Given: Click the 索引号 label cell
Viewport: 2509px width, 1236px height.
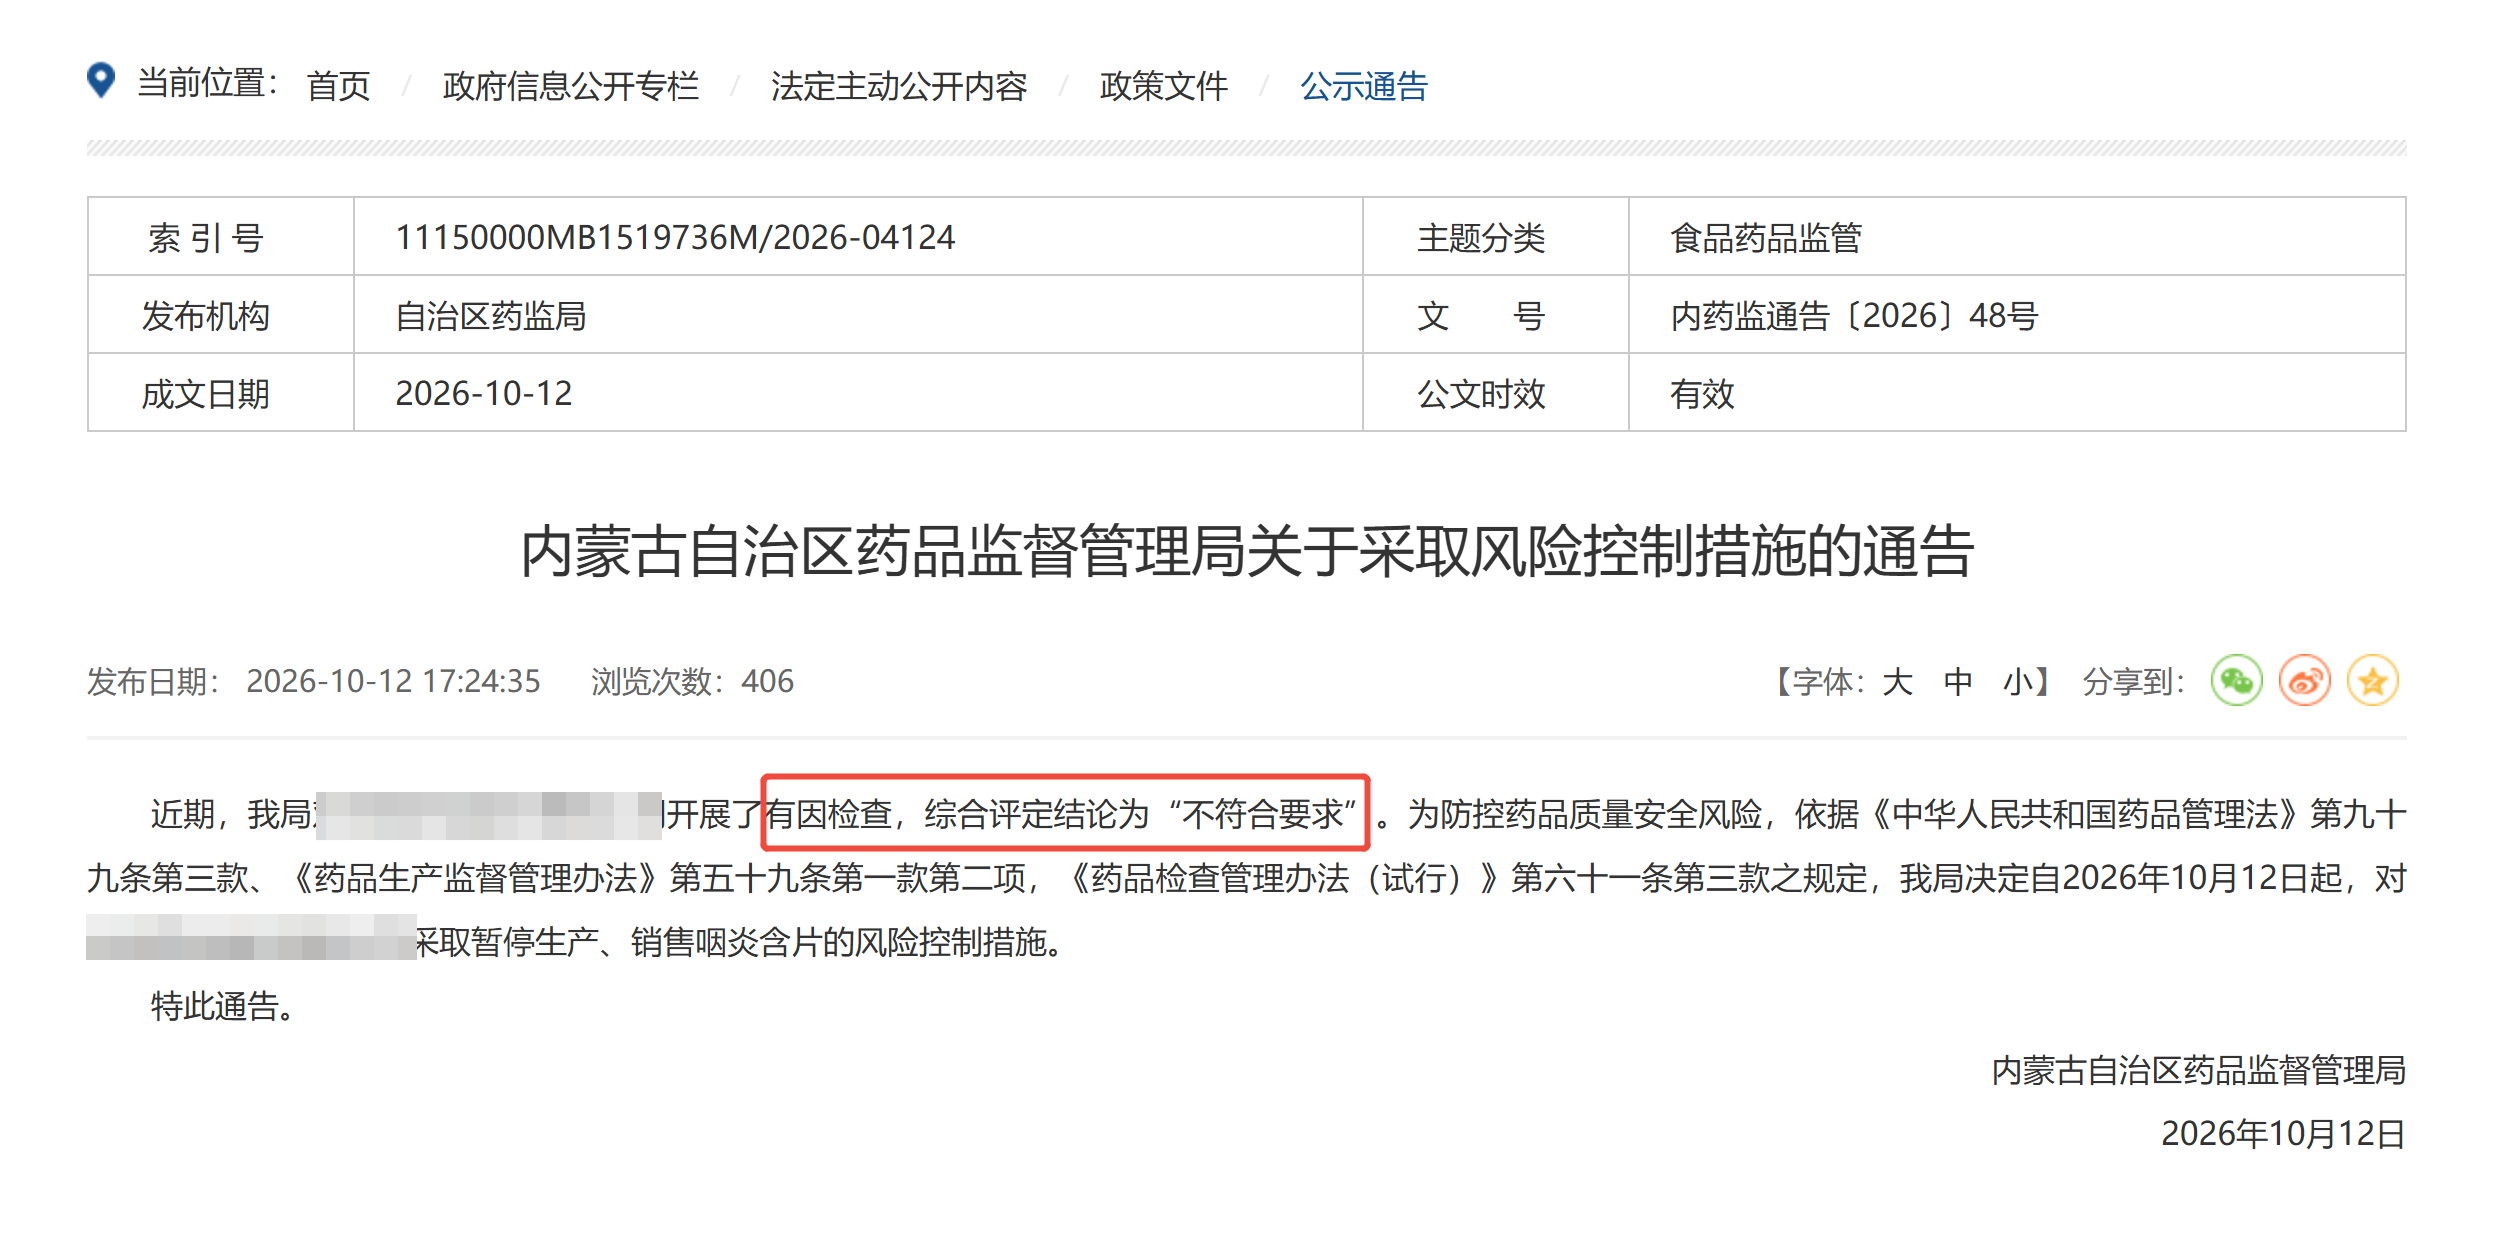Looking at the screenshot, I should point(221,237).
